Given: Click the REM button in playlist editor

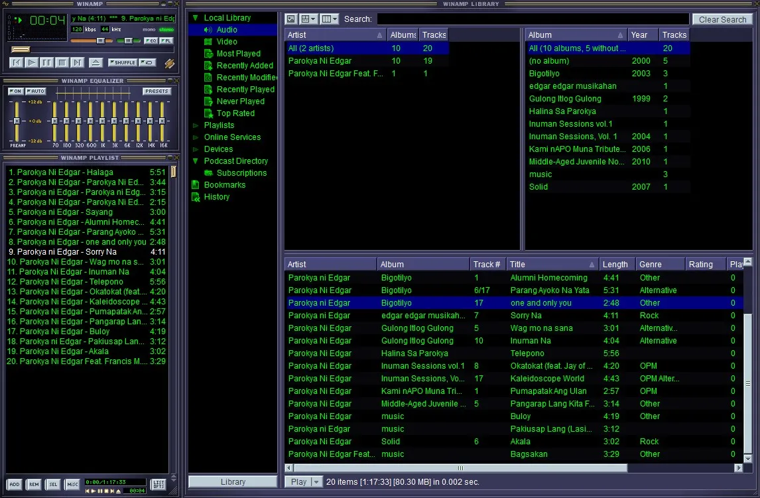Looking at the screenshot, I should click(x=34, y=484).
